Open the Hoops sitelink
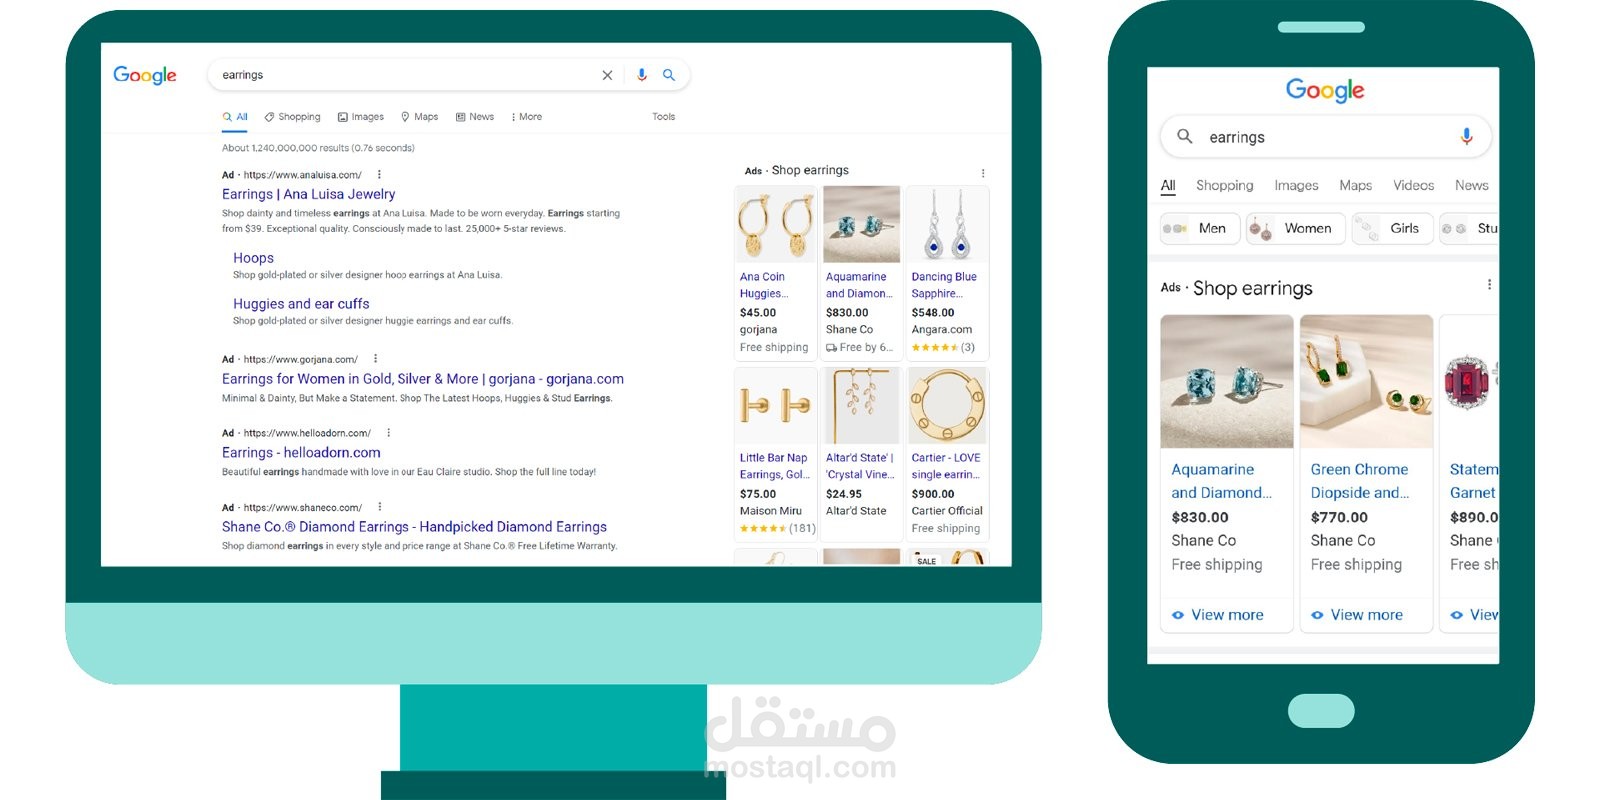This screenshot has width=1600, height=800. coord(253,258)
